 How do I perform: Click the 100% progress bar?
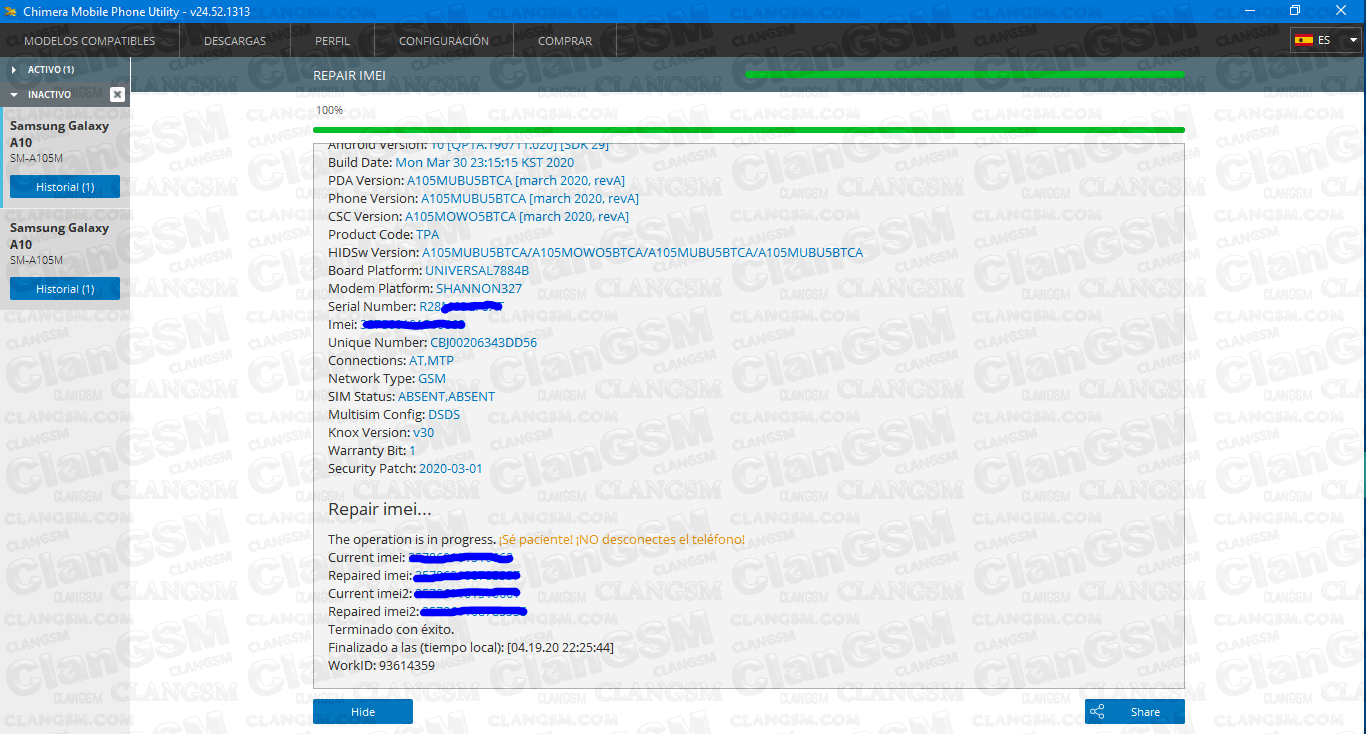(x=749, y=130)
